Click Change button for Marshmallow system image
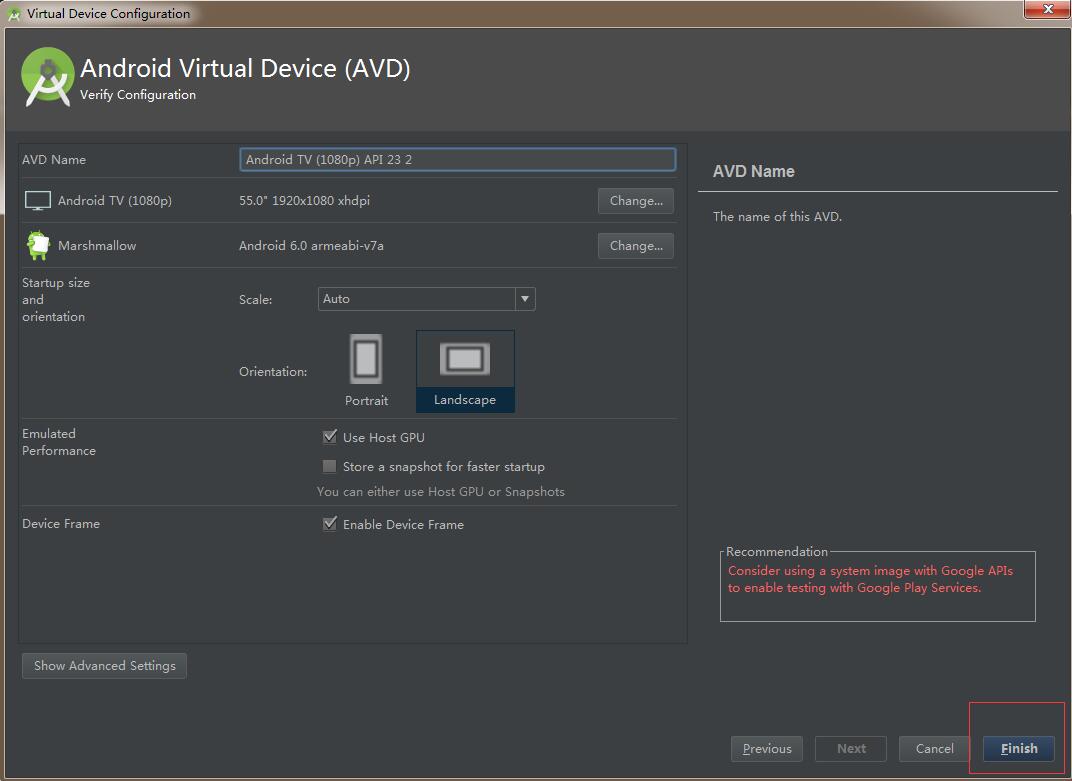This screenshot has height=781, width=1072. 636,246
